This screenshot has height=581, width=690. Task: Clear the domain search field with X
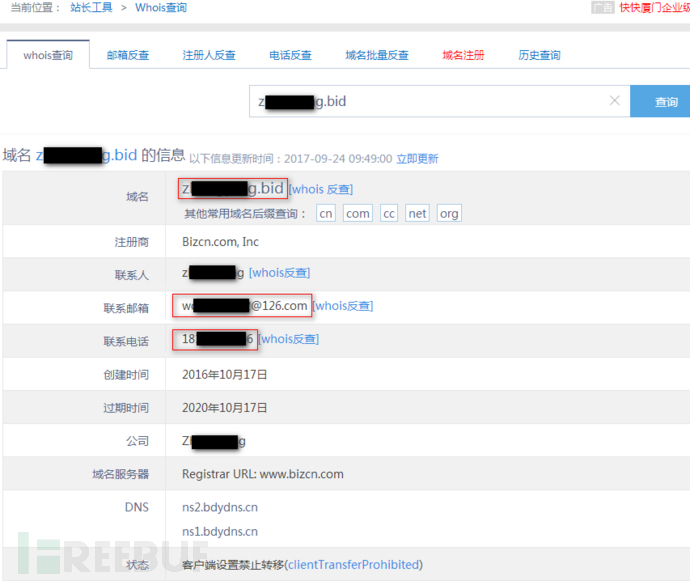click(x=615, y=101)
